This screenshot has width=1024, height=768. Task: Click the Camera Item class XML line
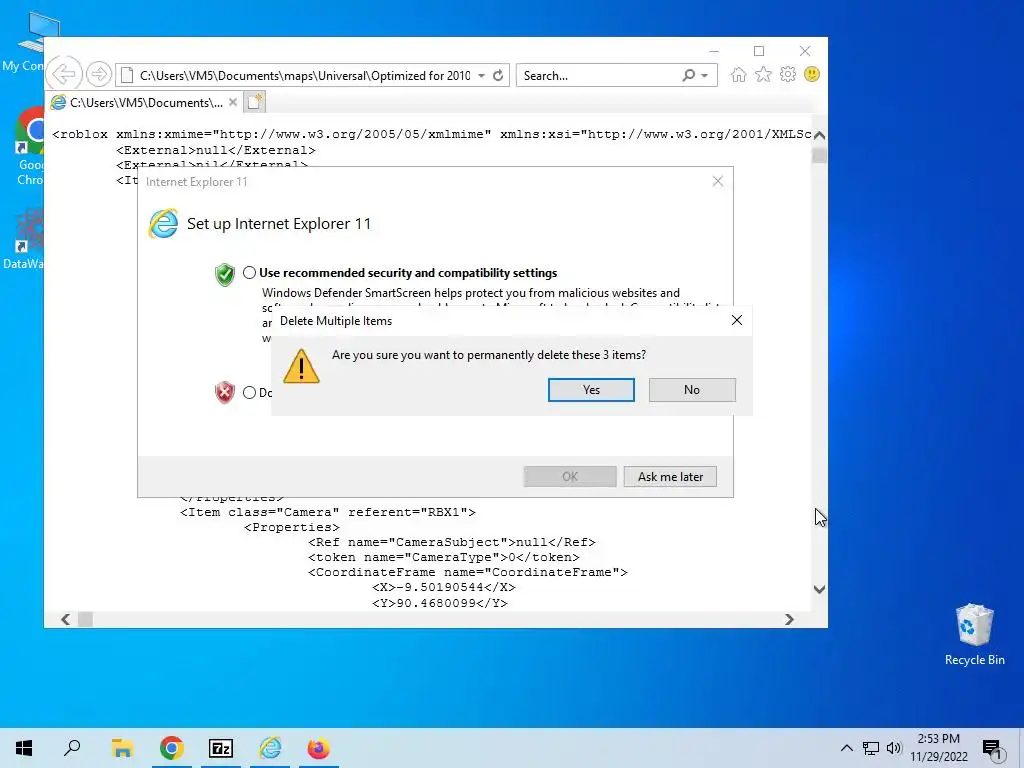point(328,512)
